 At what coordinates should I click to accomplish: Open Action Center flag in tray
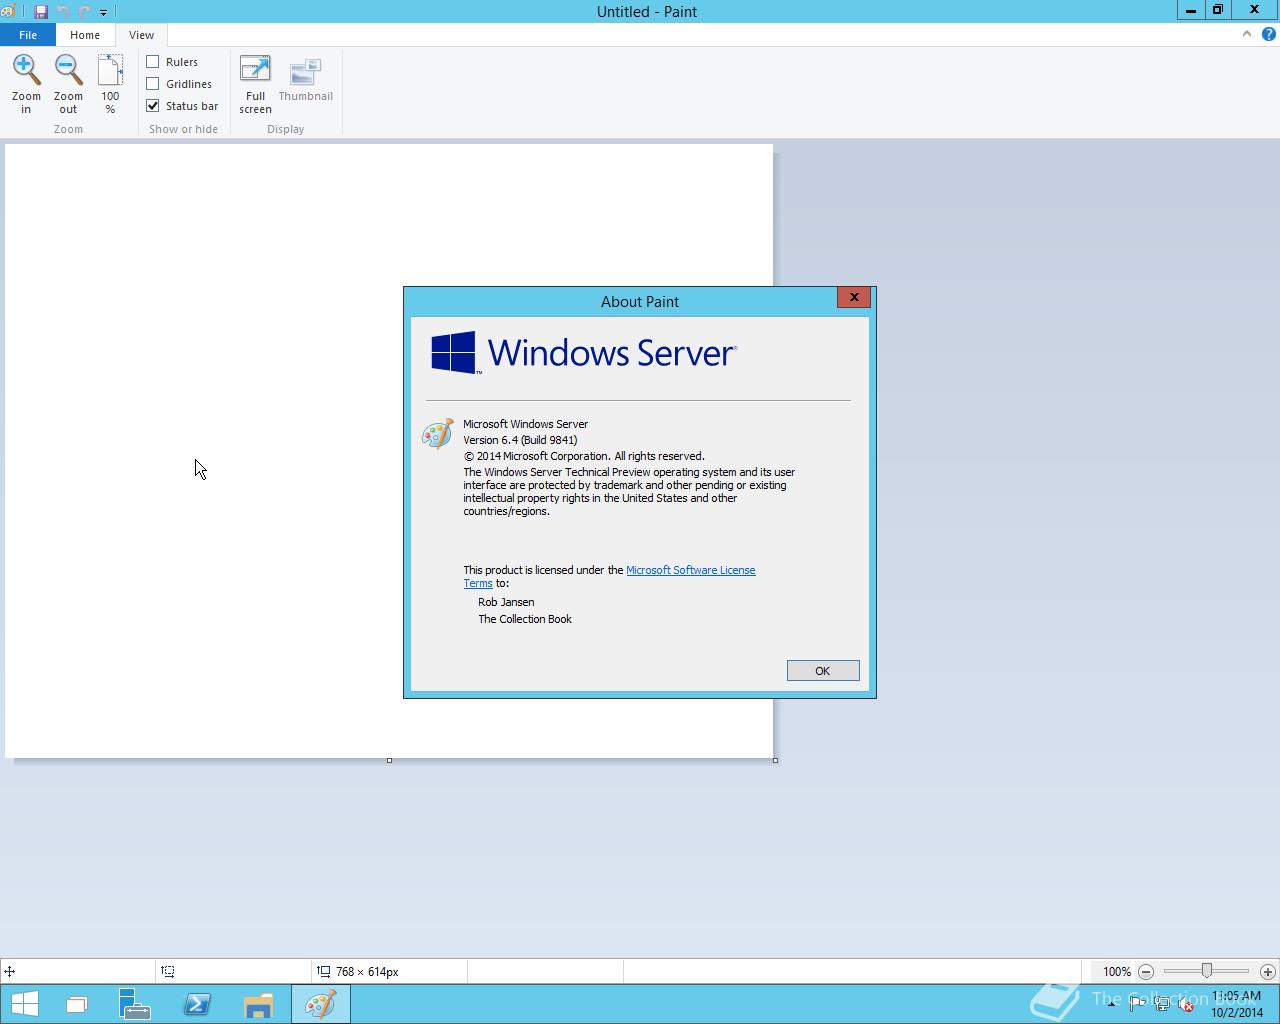coord(1137,1005)
